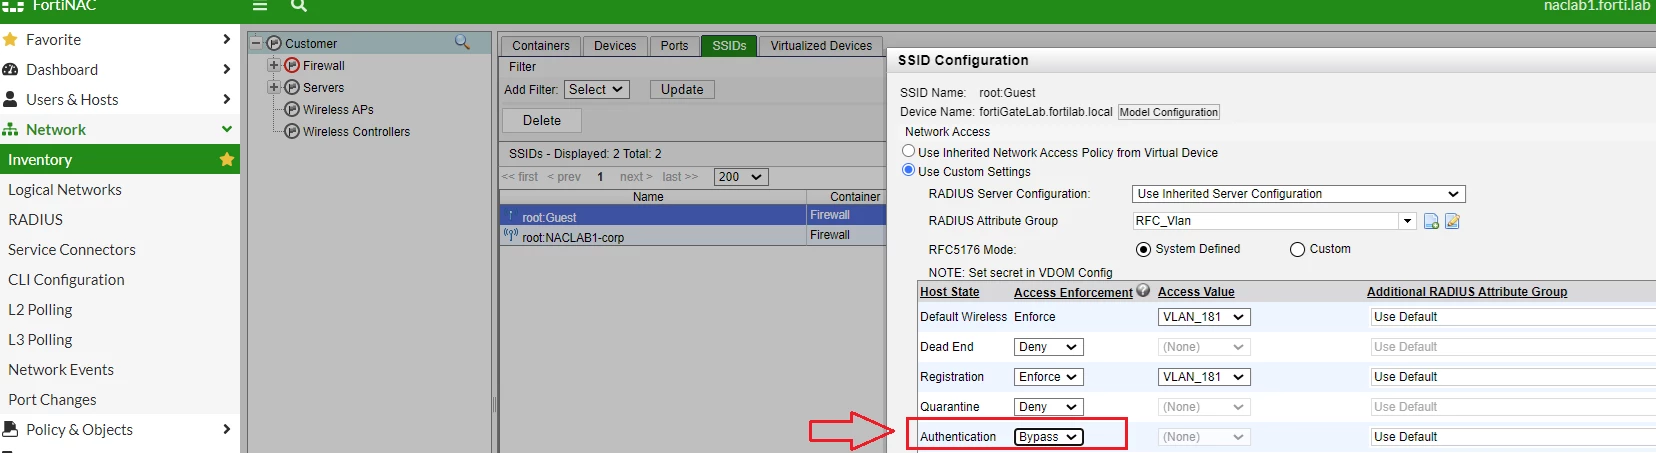Toggle the Inventory favorite star
The width and height of the screenshot is (1656, 453).
point(227,160)
